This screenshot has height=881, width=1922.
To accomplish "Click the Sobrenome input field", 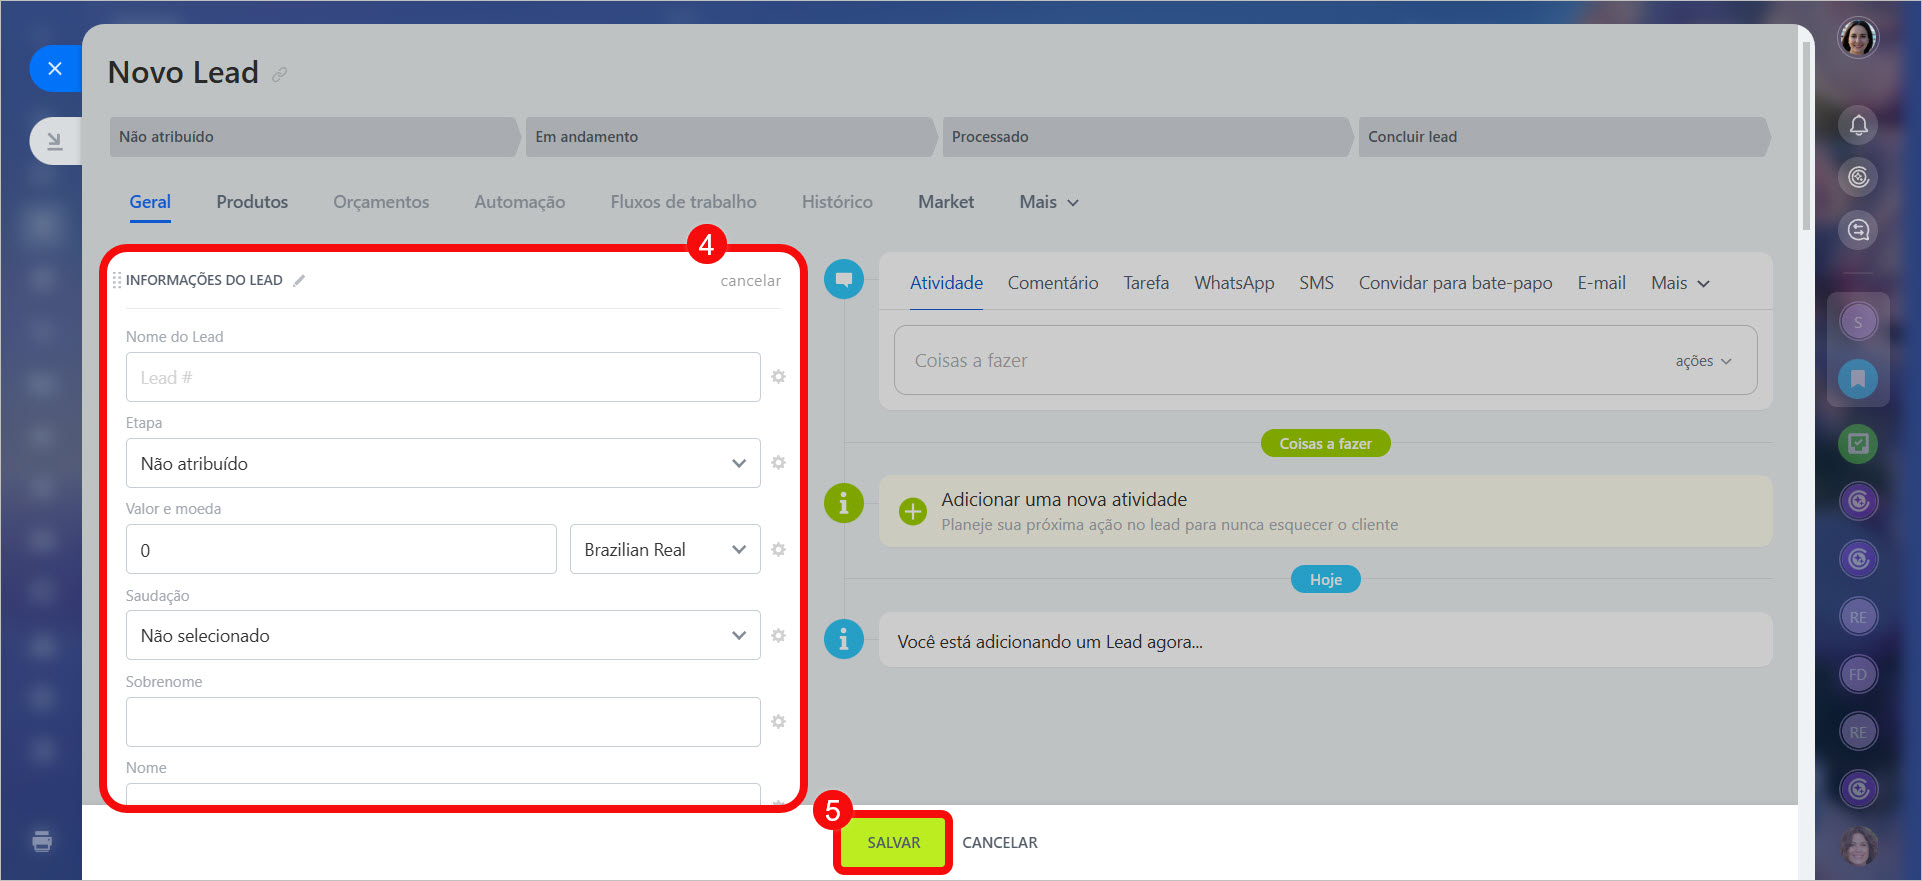I will click(443, 722).
